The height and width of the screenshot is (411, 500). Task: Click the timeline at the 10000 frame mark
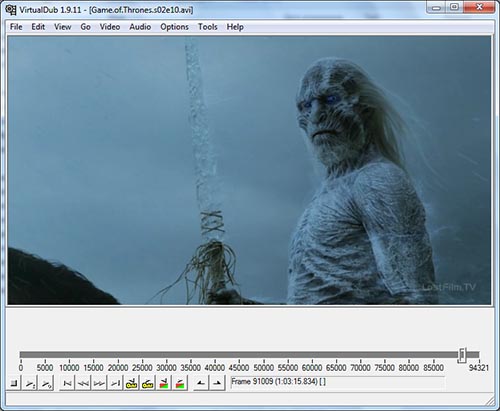pyautogui.click(x=69, y=355)
